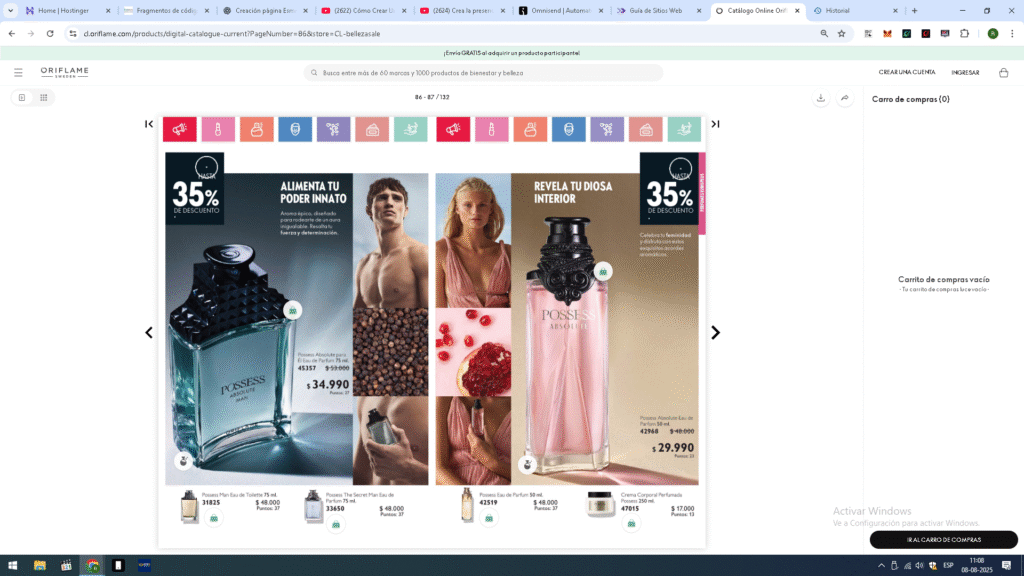Image resolution: width=1024 pixels, height=576 pixels.
Task: Open the perfume bottle category on the right page
Action: (530, 129)
